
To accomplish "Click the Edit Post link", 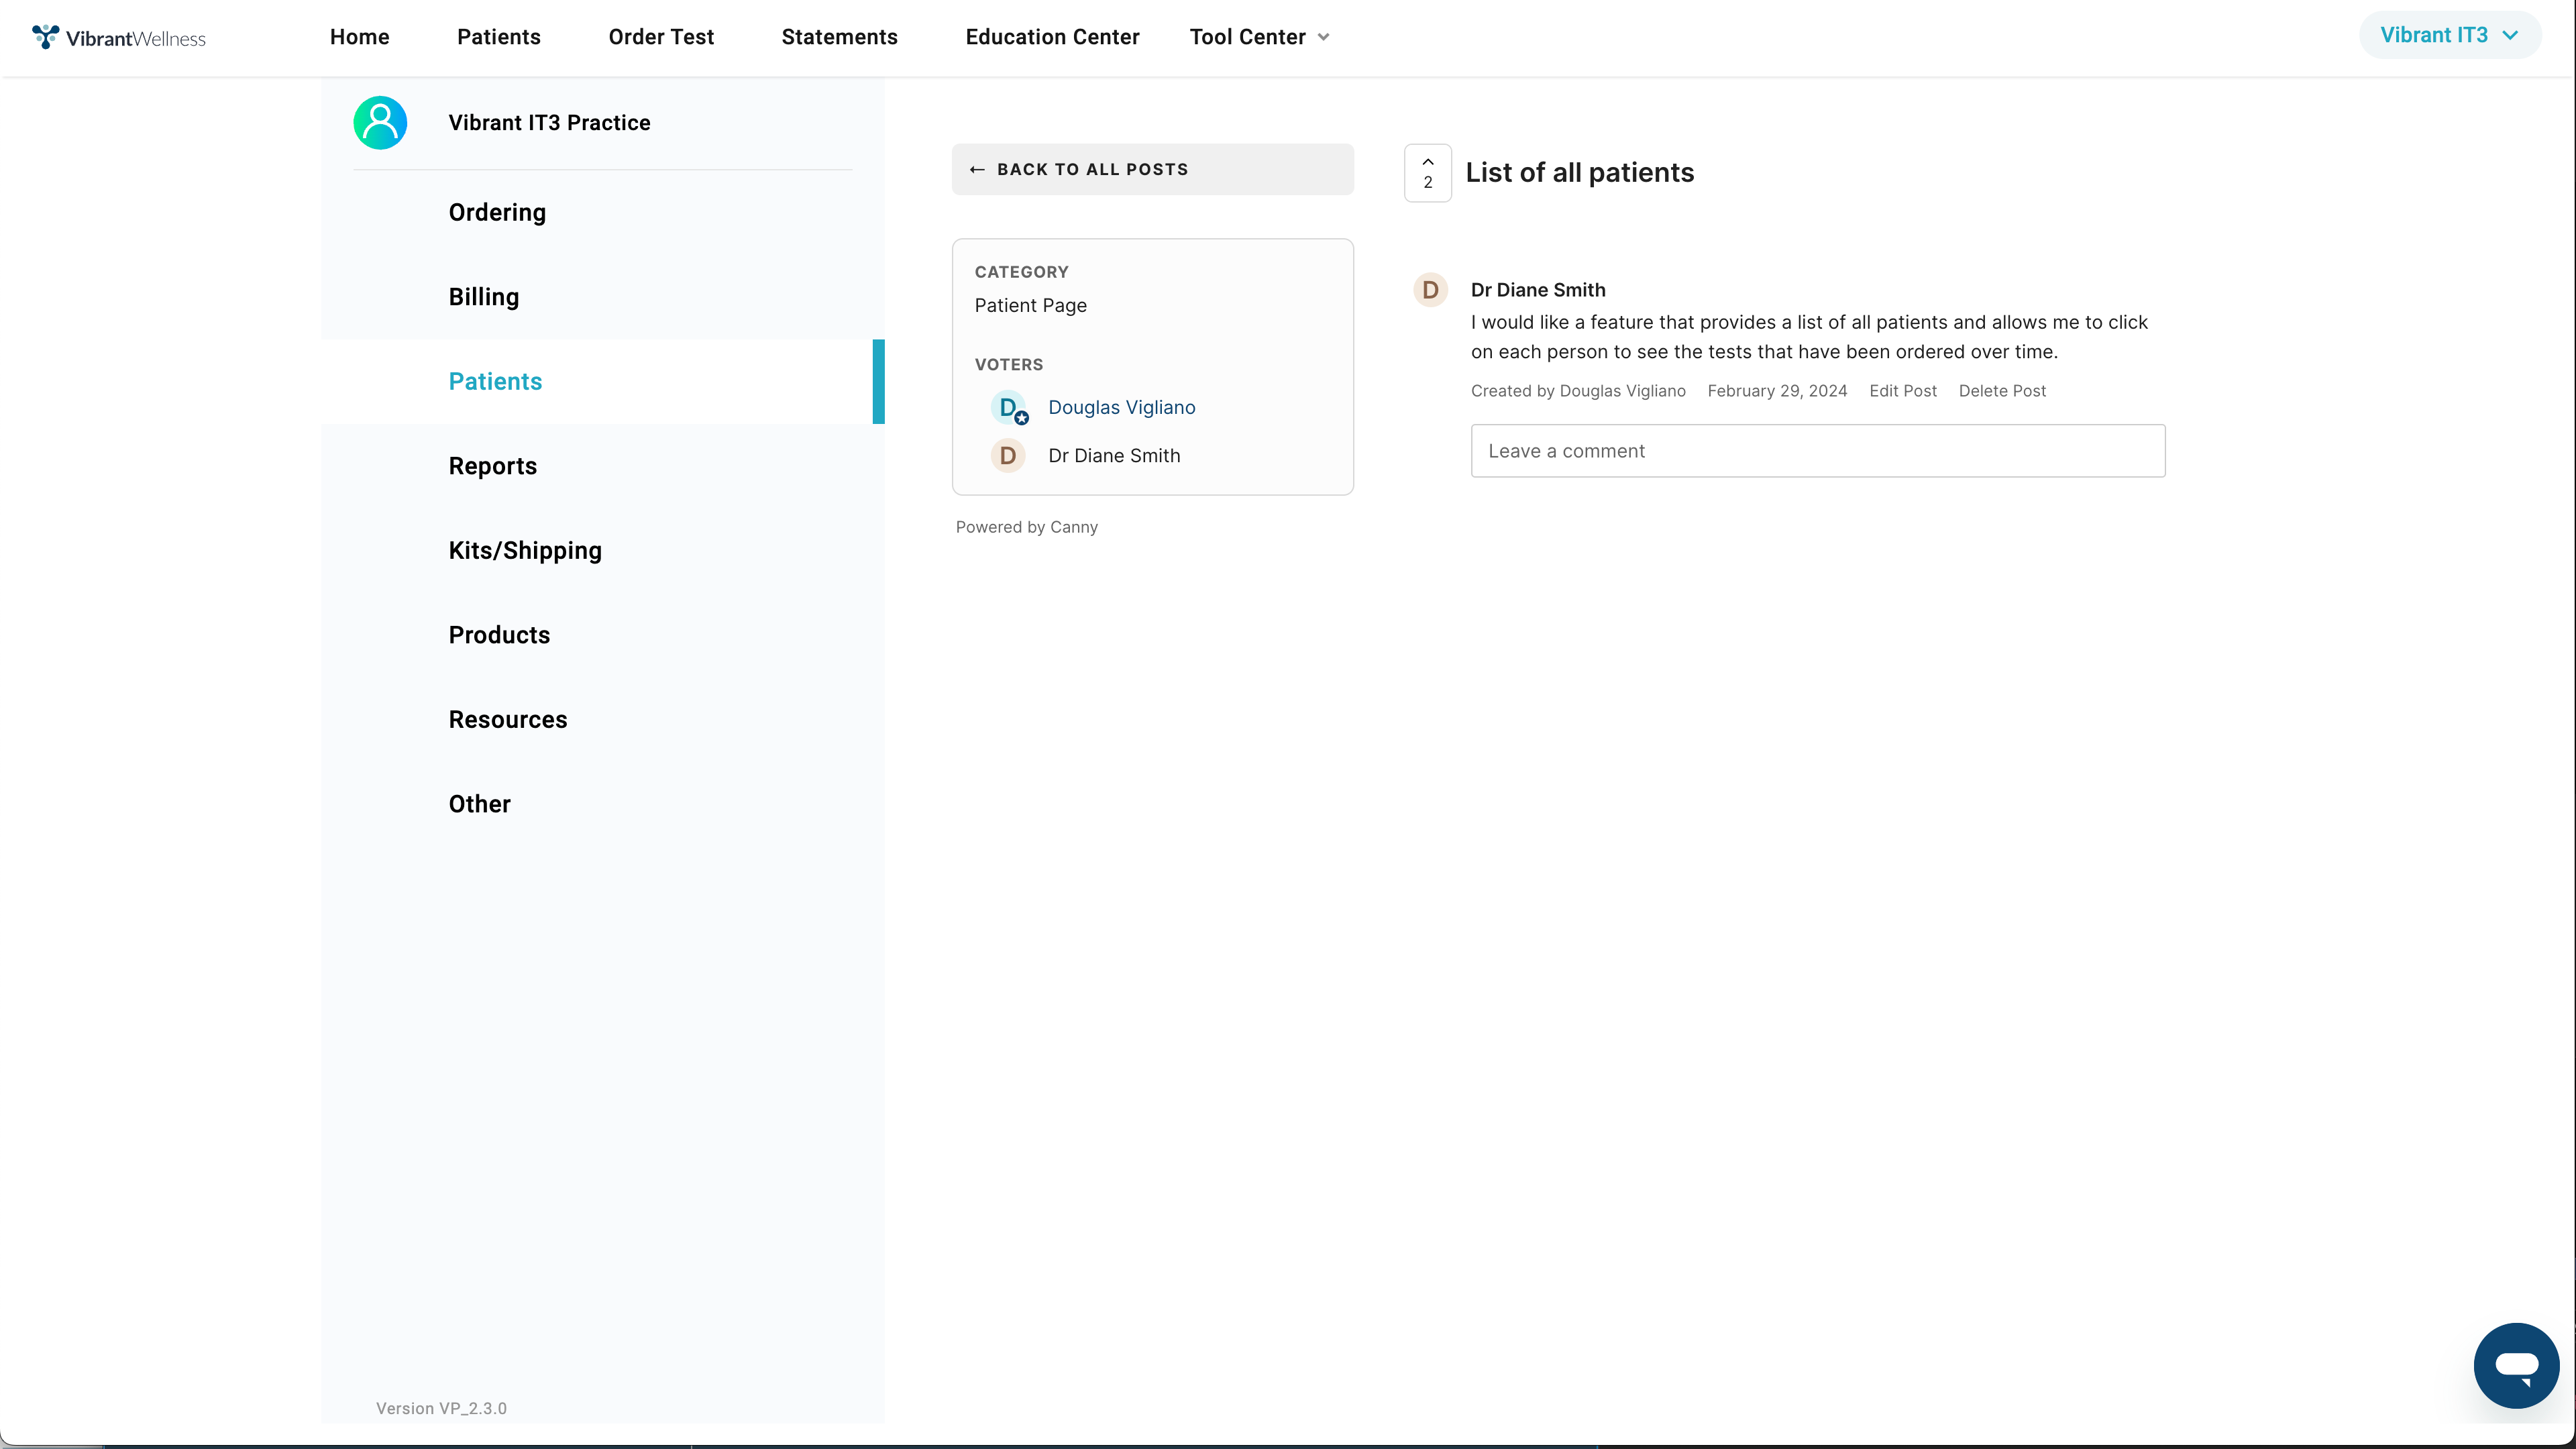I will (x=1902, y=391).
